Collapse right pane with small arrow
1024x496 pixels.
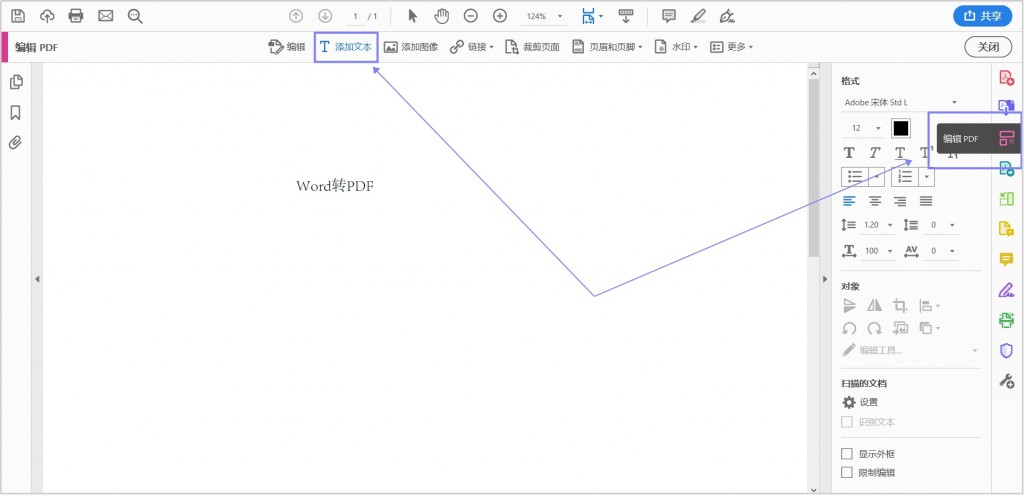tap(825, 279)
